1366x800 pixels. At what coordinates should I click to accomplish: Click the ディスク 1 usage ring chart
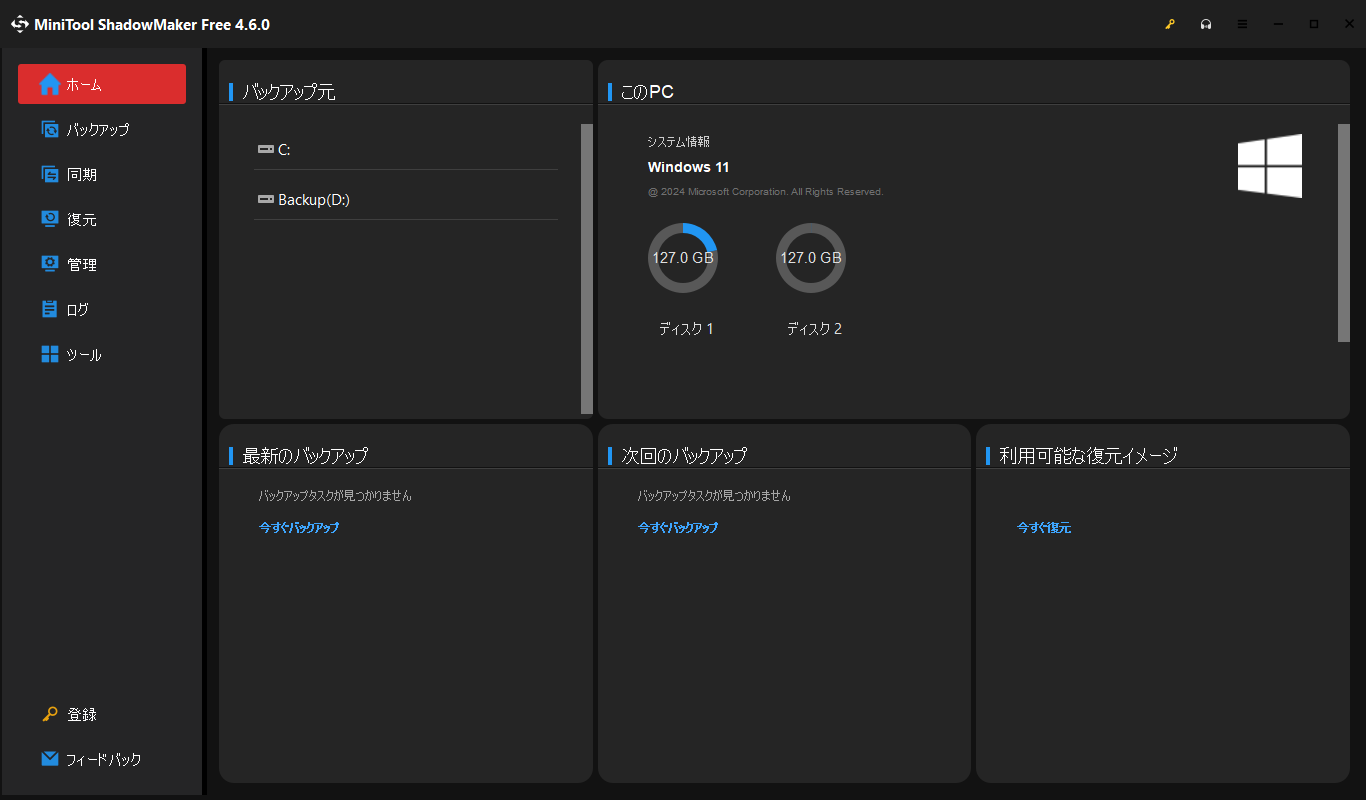coord(683,258)
